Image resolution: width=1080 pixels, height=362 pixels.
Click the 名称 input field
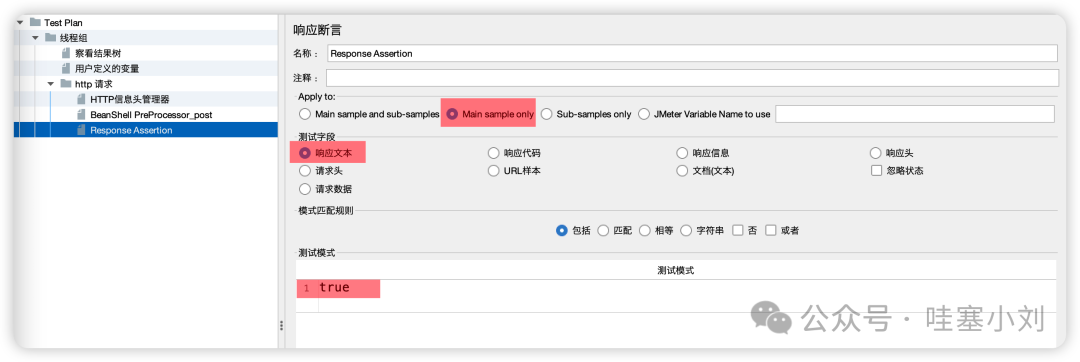[692, 53]
